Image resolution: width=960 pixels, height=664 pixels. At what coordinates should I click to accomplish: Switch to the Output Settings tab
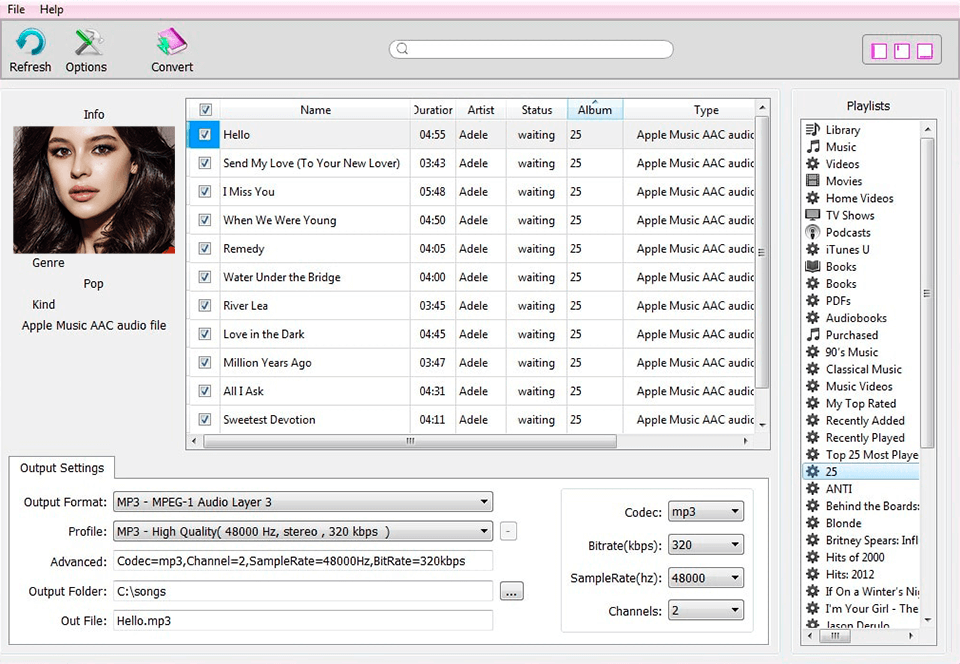(61, 467)
